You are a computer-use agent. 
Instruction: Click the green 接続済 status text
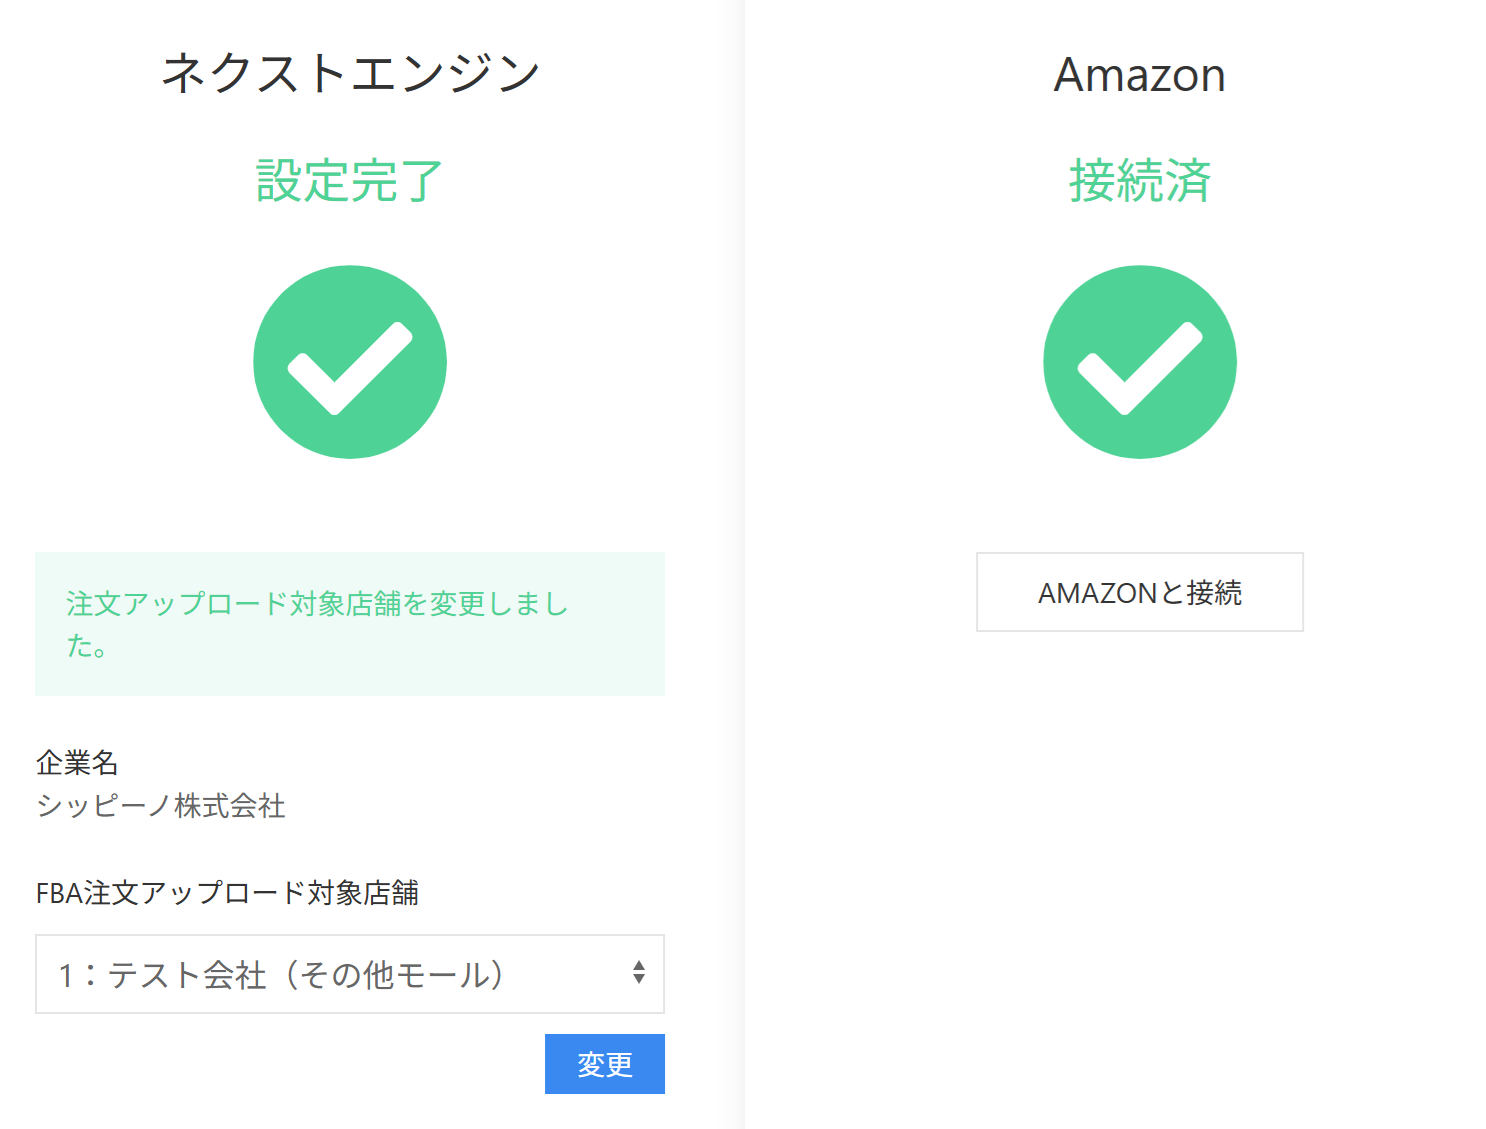pyautogui.click(x=1139, y=181)
